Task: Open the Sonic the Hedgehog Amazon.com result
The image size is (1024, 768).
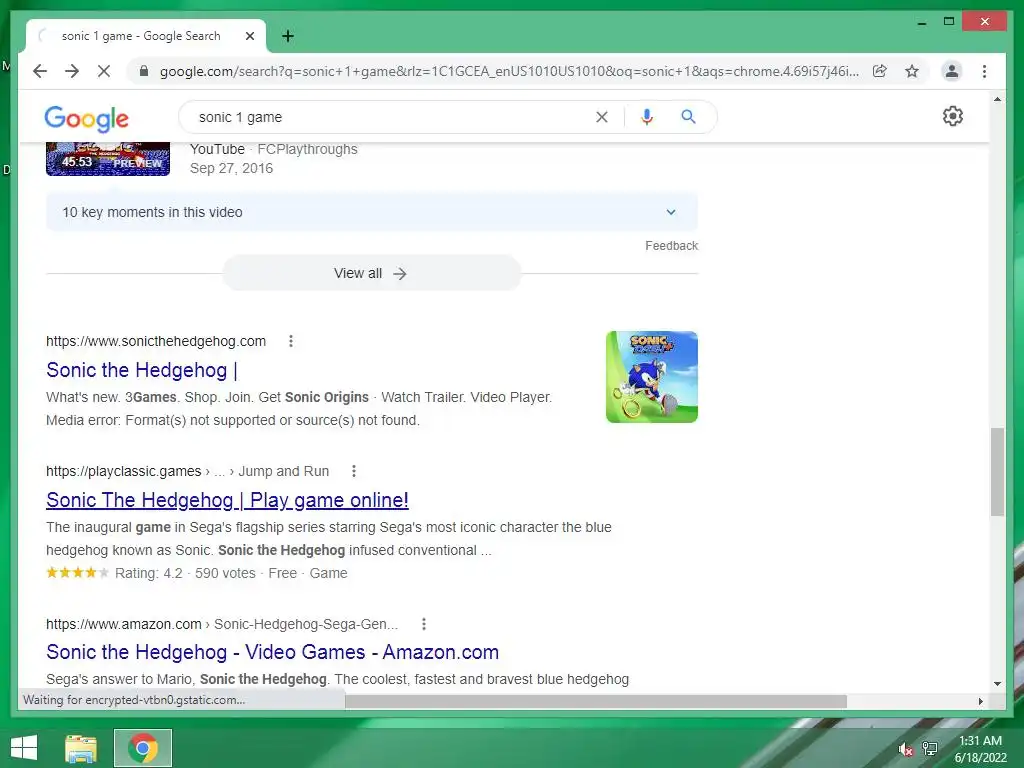Action: tap(272, 652)
